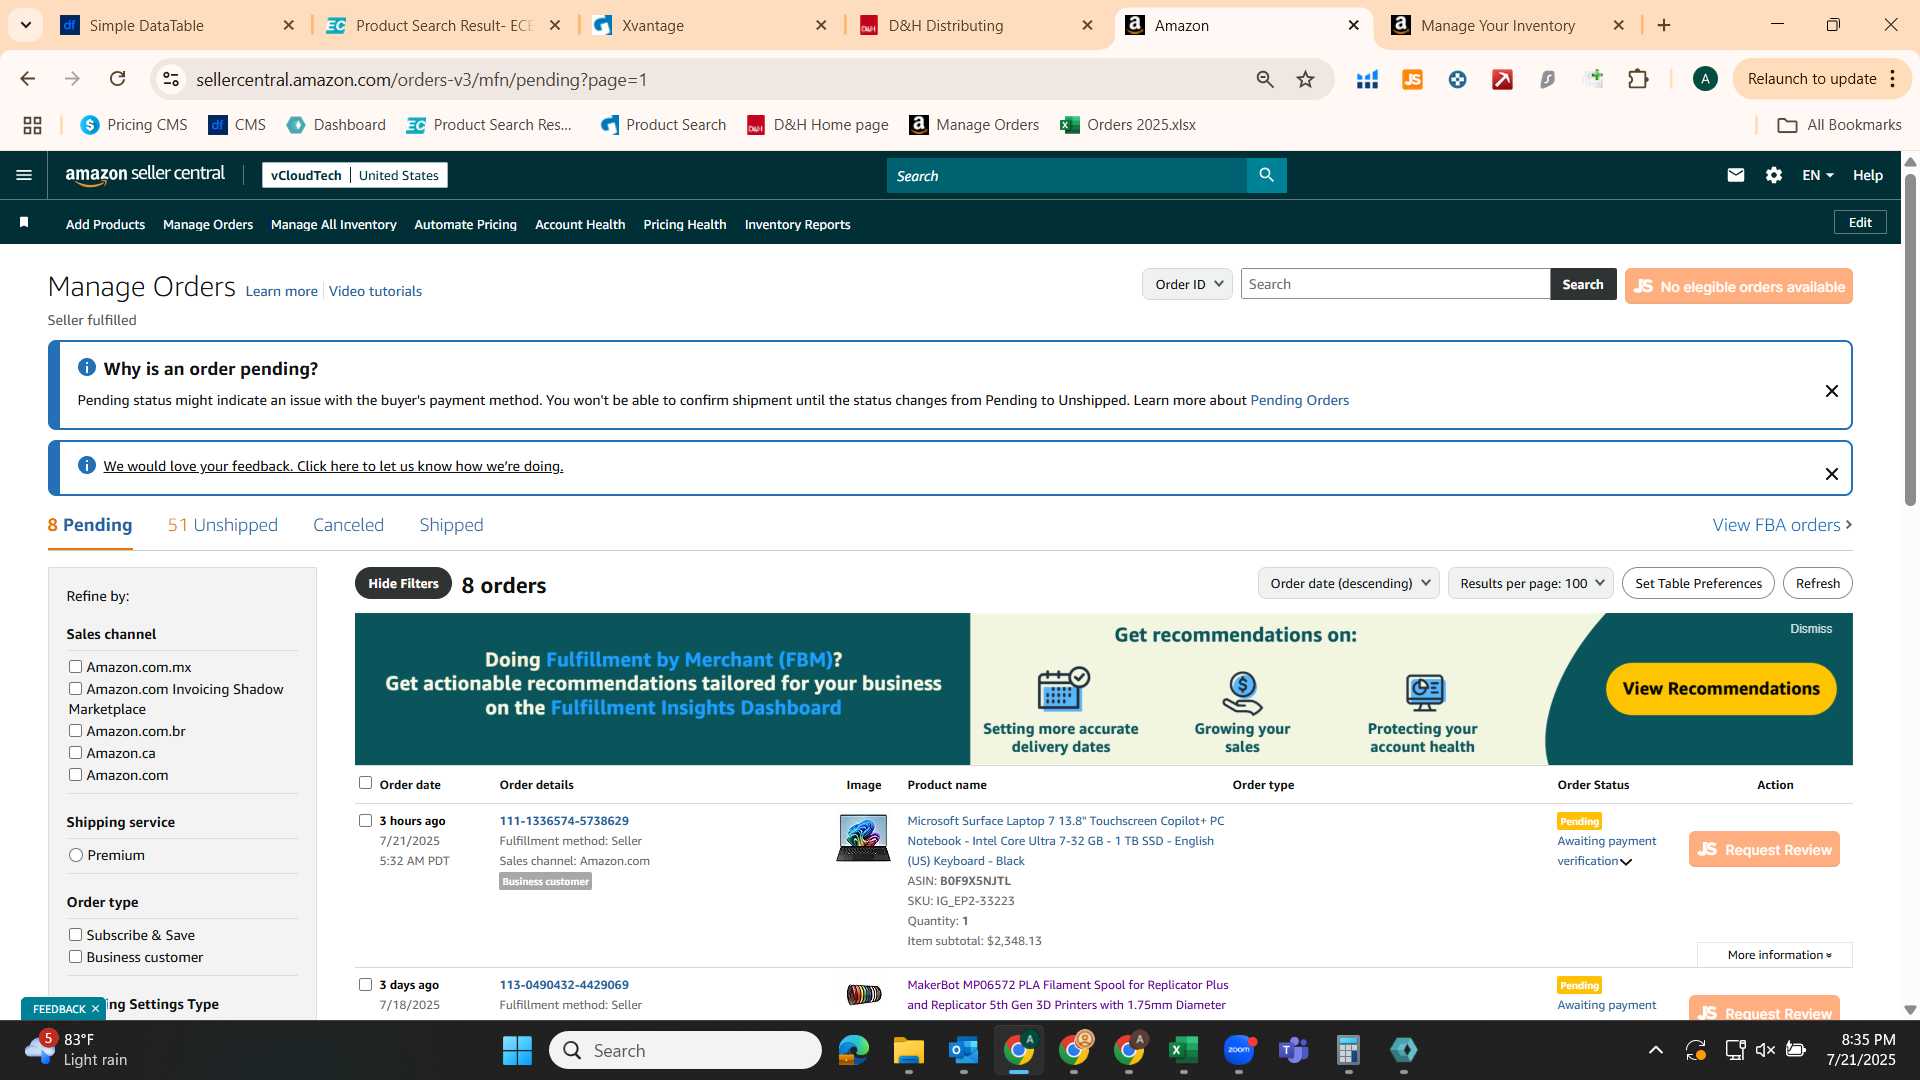Open Excel from the taskbar
The image size is (1920, 1080).
[x=1184, y=1050]
